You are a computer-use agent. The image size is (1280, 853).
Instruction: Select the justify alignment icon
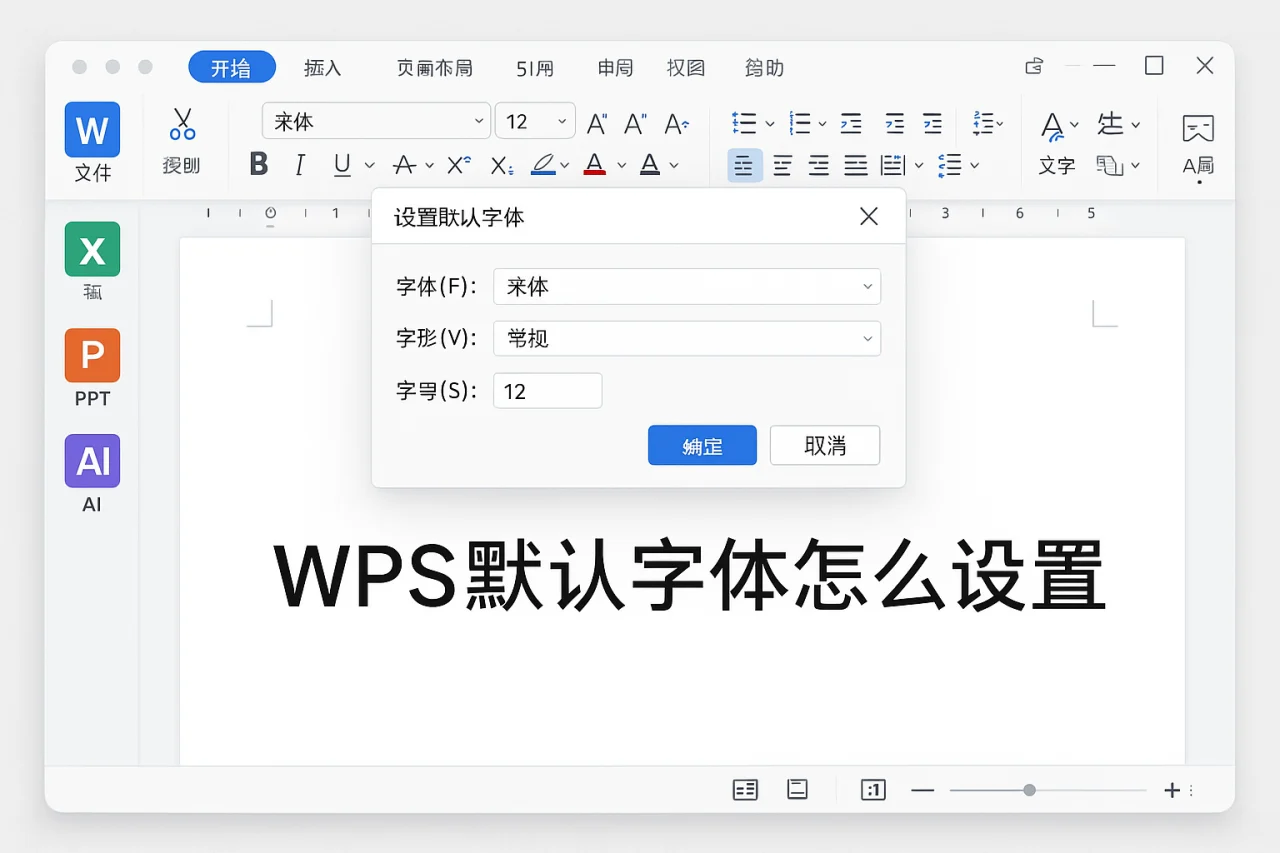(x=856, y=164)
